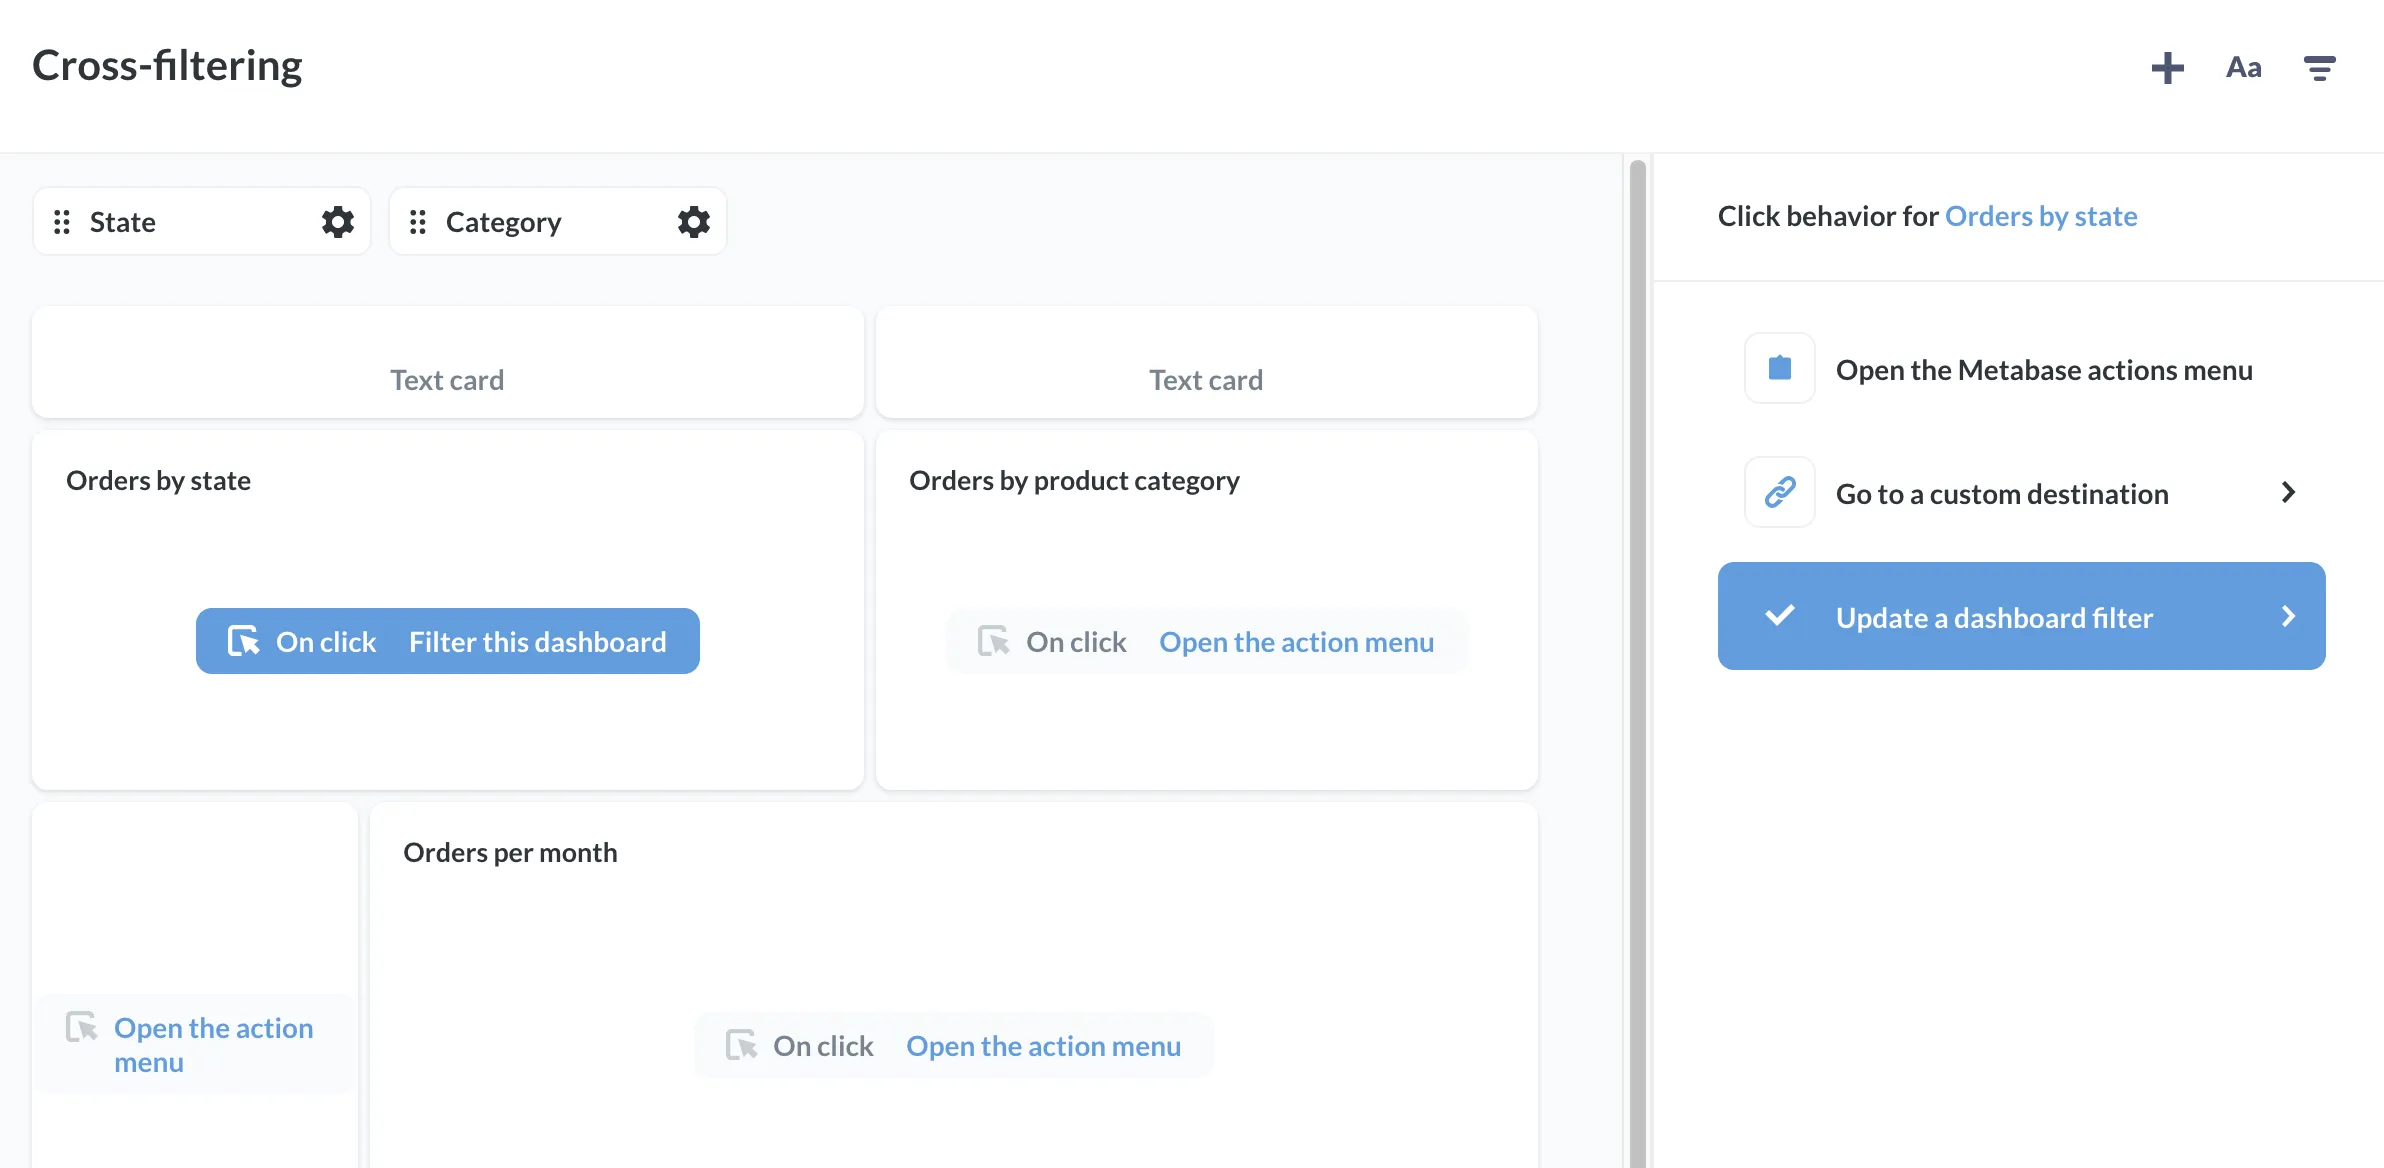
Task: Click the add plus icon in top right
Action: (x=2165, y=65)
